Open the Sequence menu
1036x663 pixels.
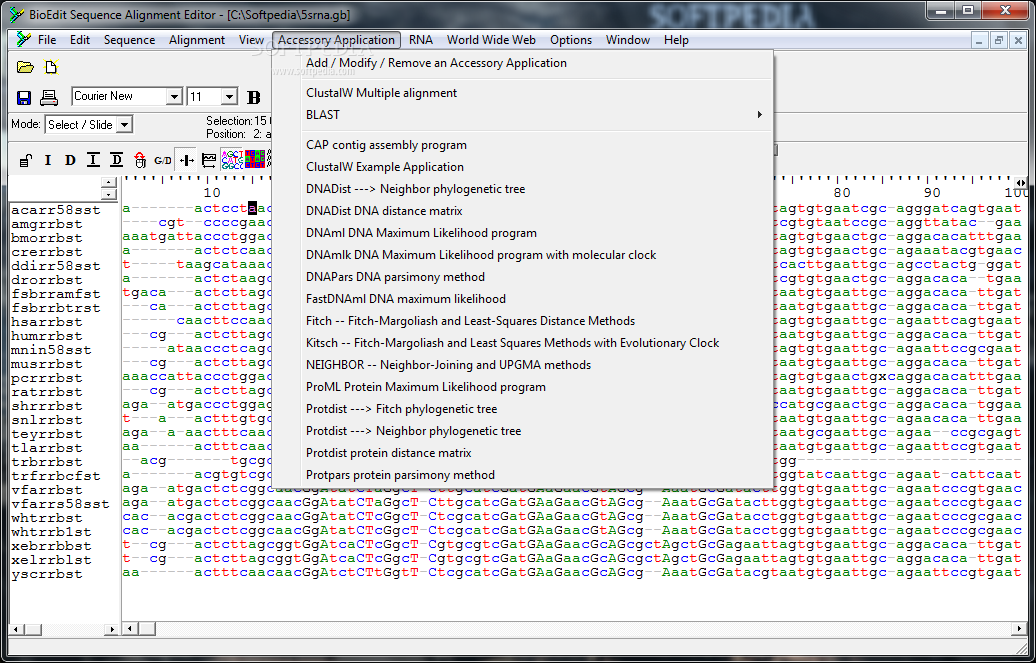[130, 40]
